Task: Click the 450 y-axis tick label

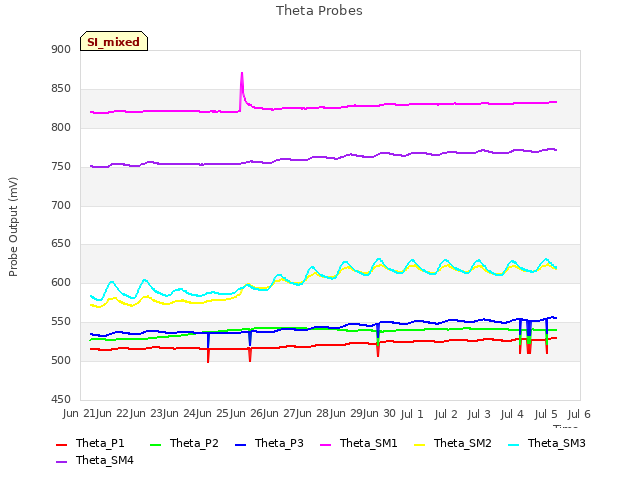Action: click(61, 399)
